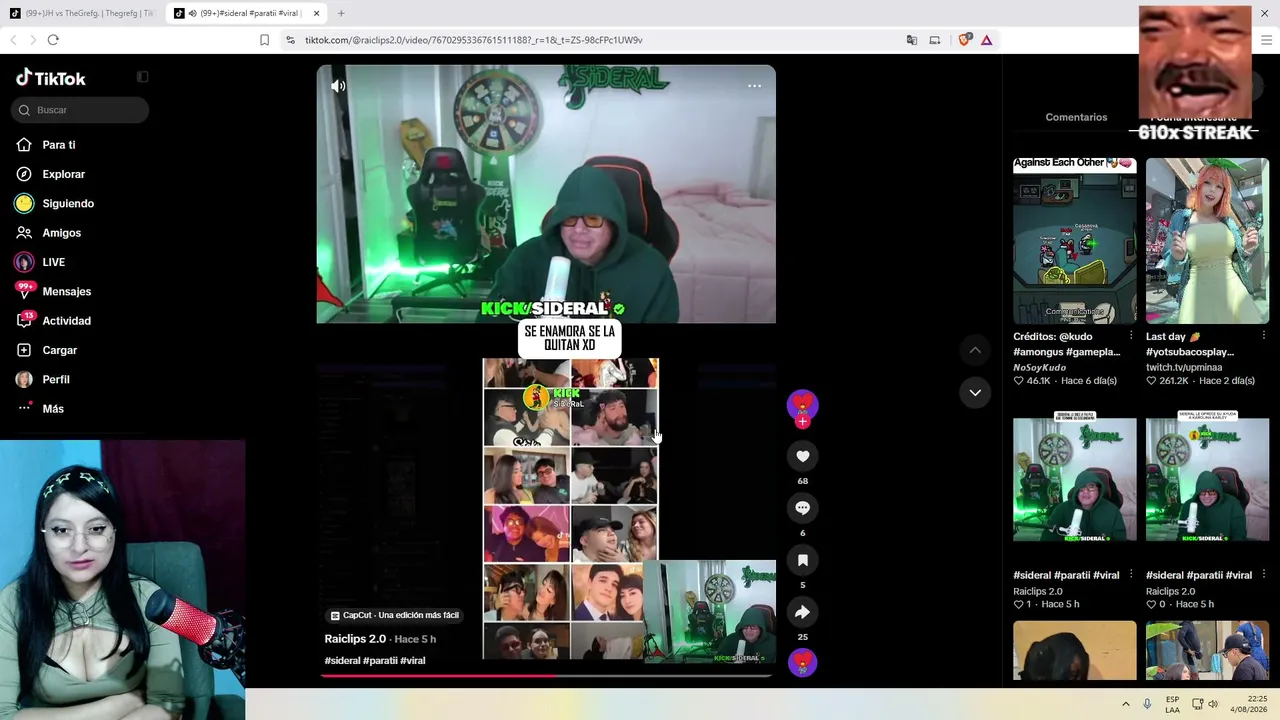
Task: Open the system volume tray icon
Action: (1213, 704)
